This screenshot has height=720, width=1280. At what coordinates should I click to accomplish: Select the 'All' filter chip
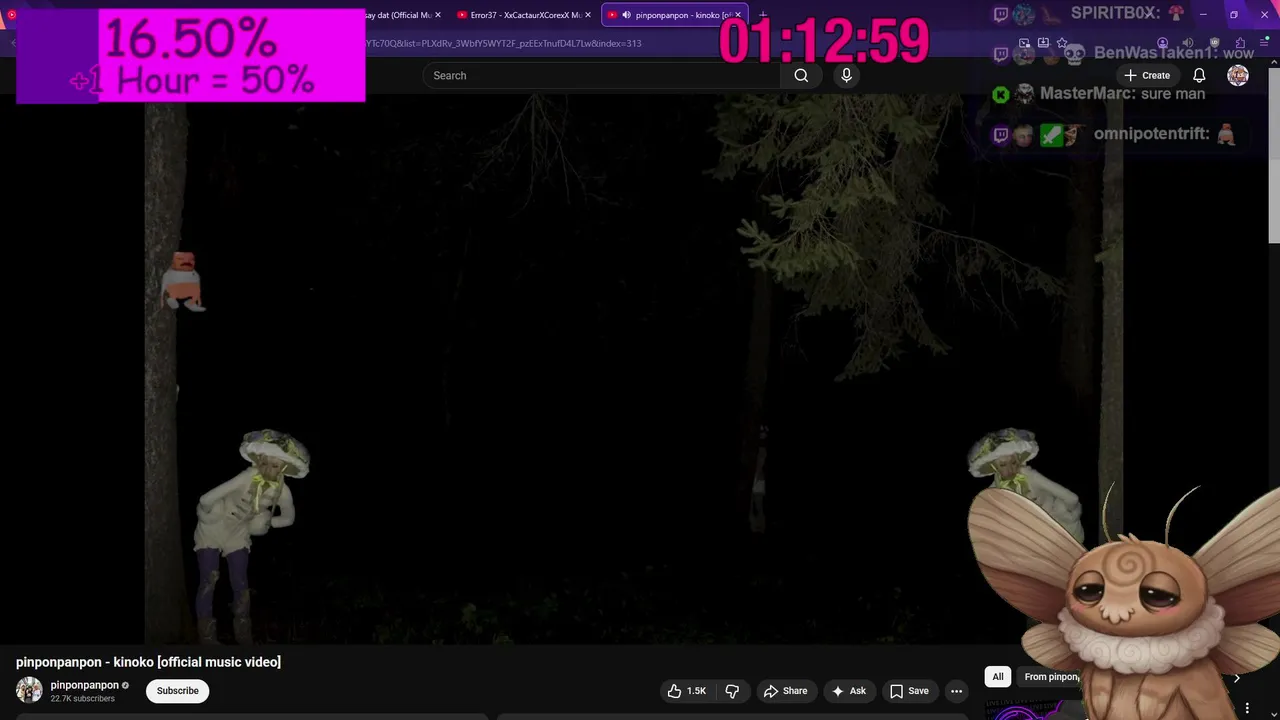point(997,677)
